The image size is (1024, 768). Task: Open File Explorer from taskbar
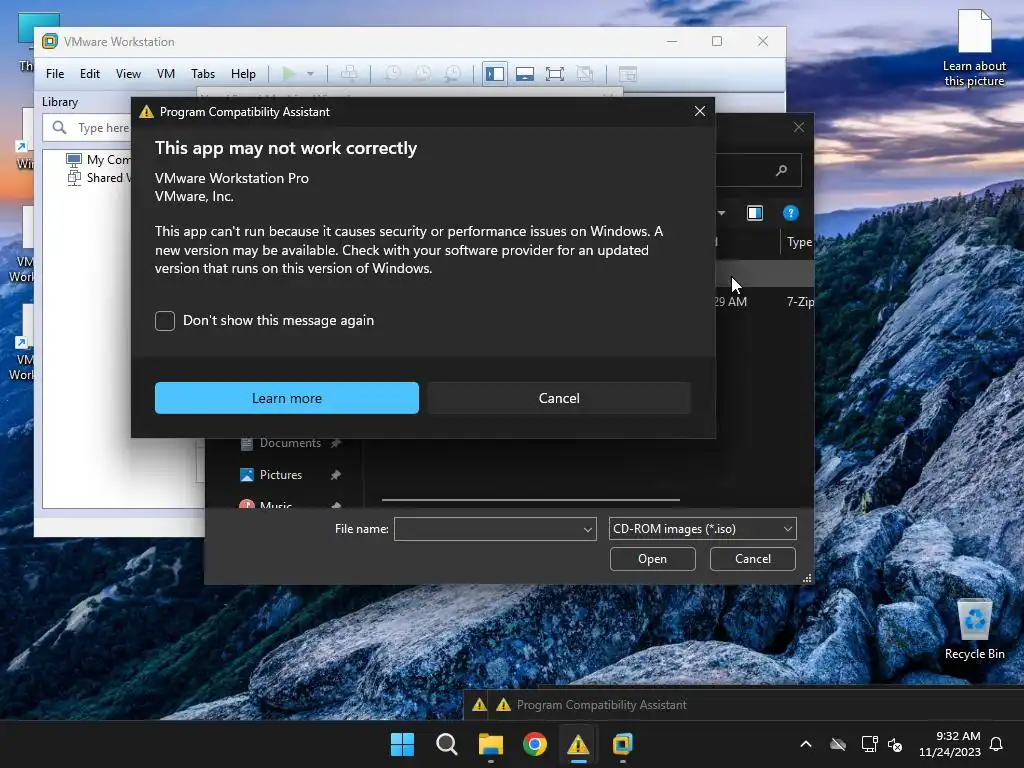490,744
